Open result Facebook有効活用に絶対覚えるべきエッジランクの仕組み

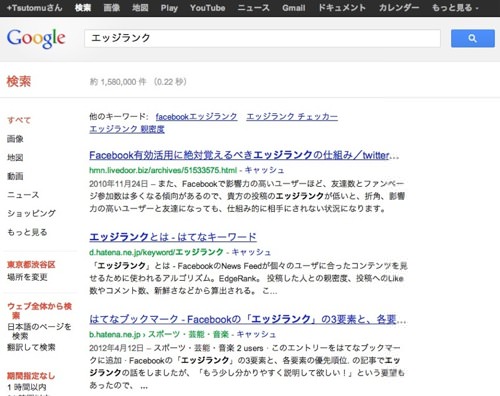pos(244,155)
